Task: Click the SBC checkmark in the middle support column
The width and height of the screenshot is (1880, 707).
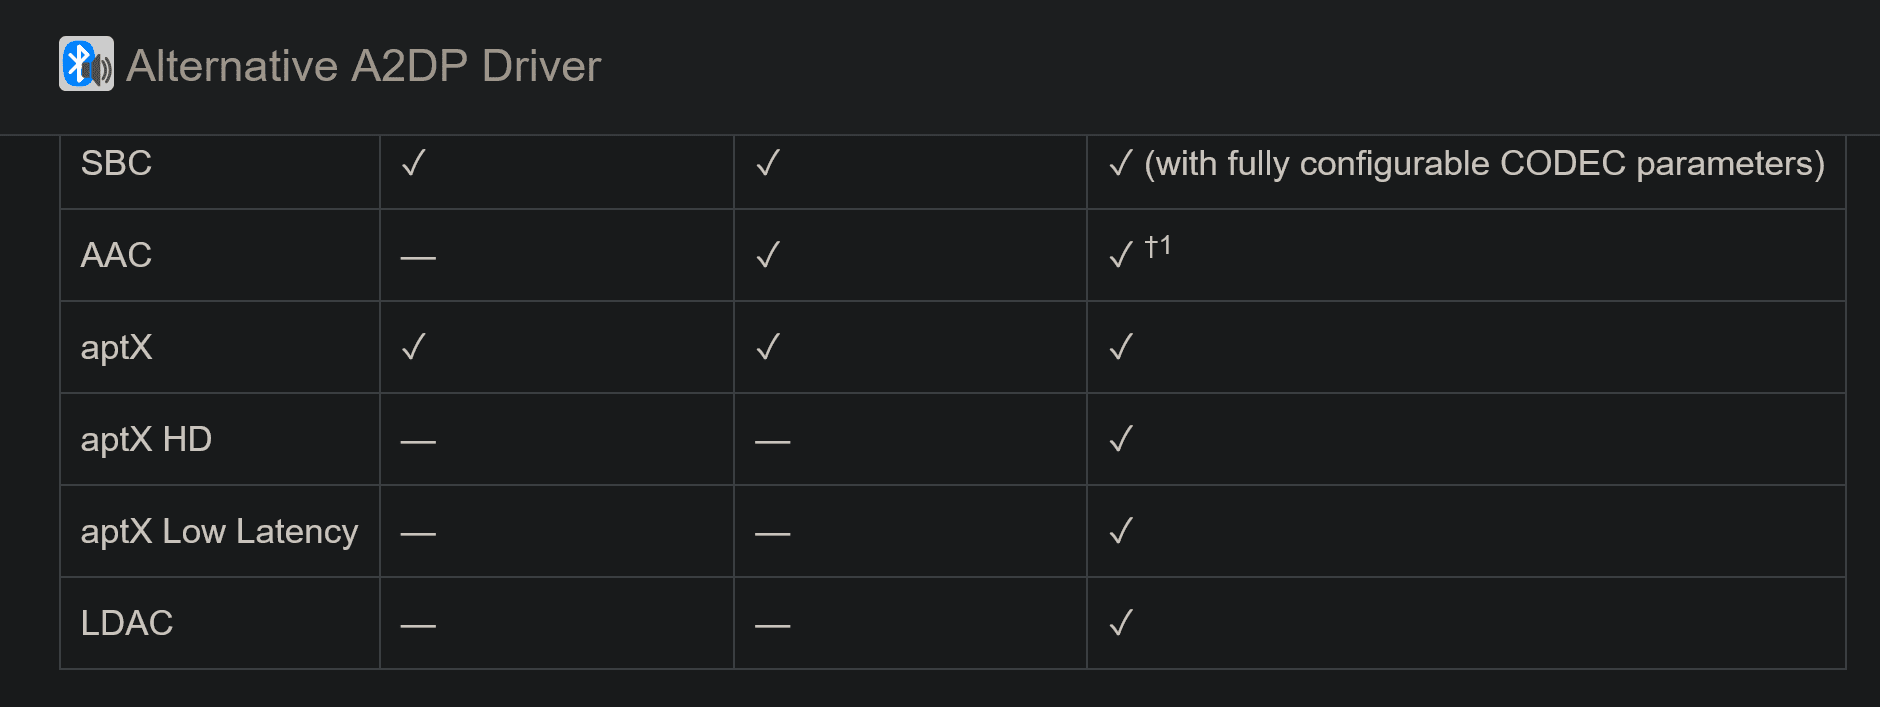Action: (767, 163)
